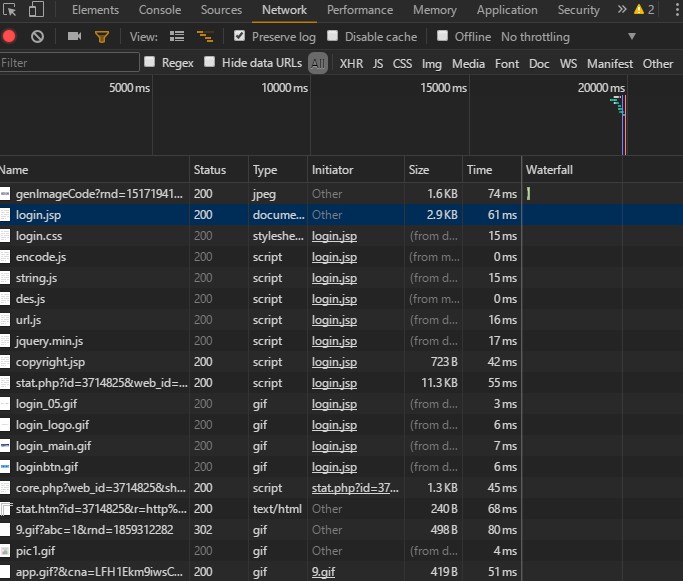
Task: Uncheck the Preserve log checkbox
Action: 239,36
